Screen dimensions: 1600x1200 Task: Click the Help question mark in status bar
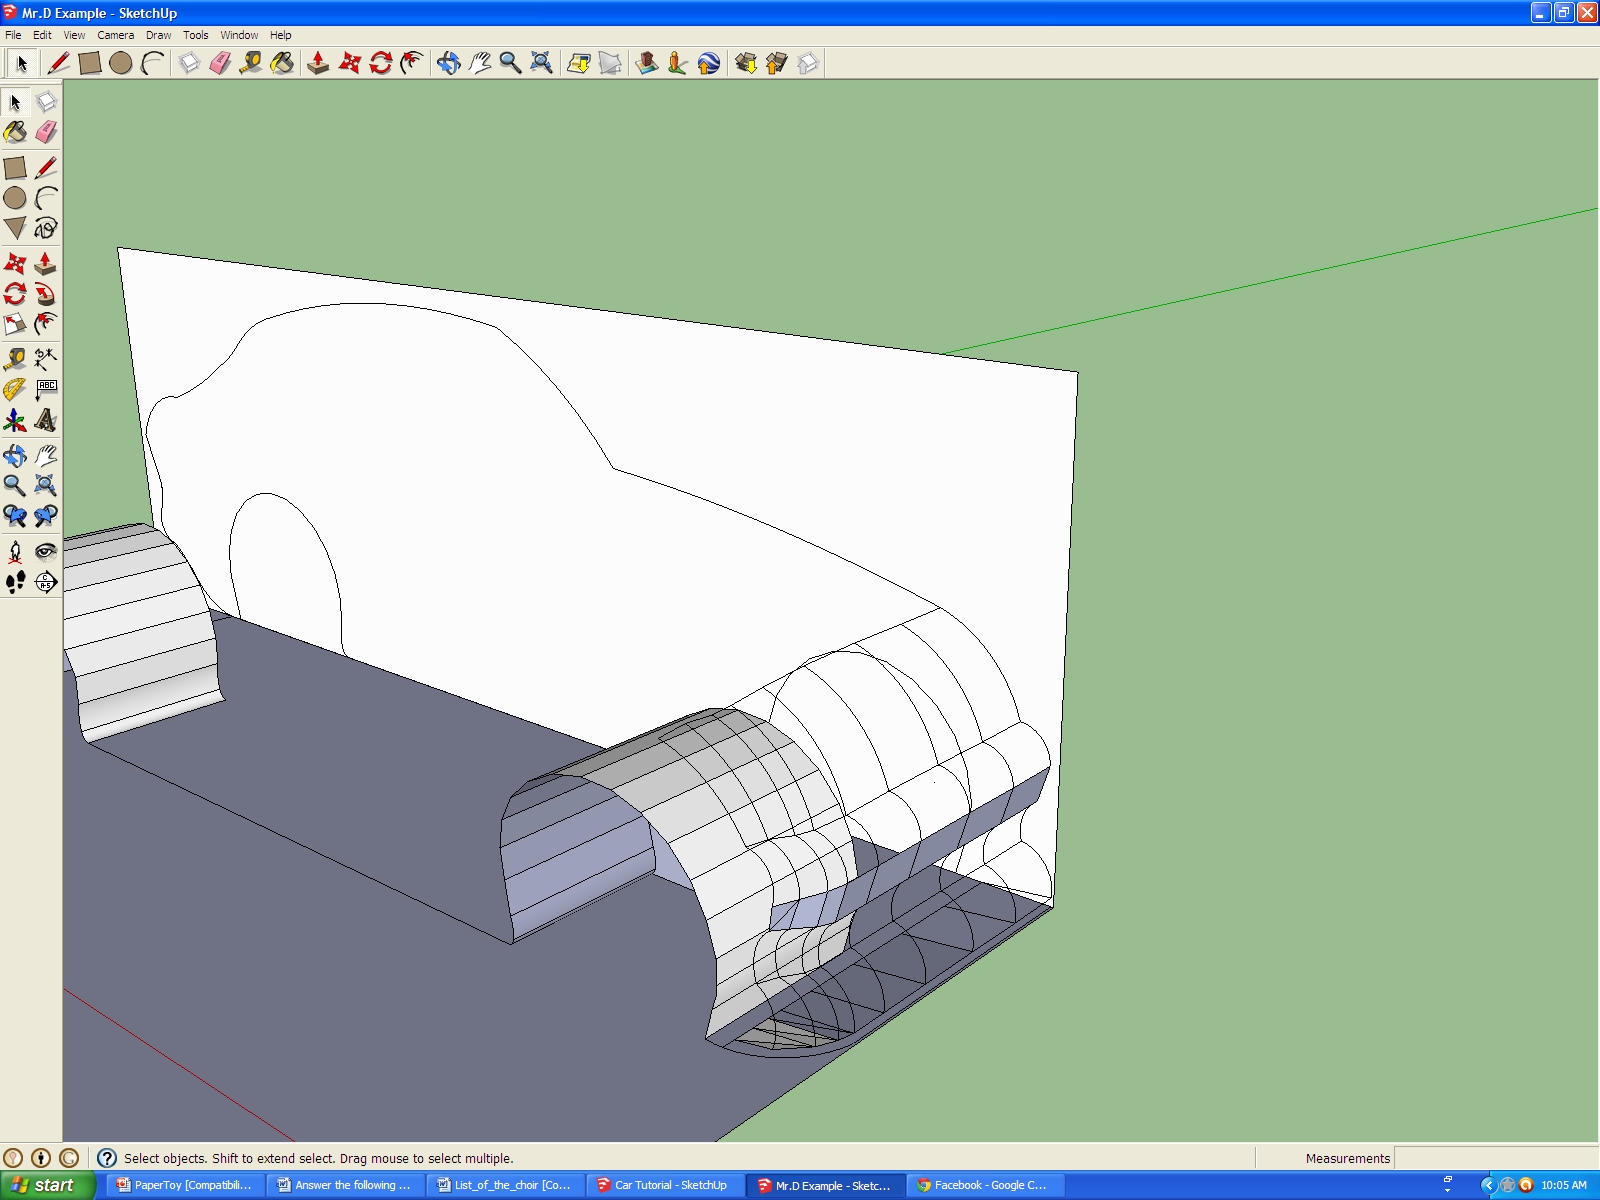coord(107,1158)
